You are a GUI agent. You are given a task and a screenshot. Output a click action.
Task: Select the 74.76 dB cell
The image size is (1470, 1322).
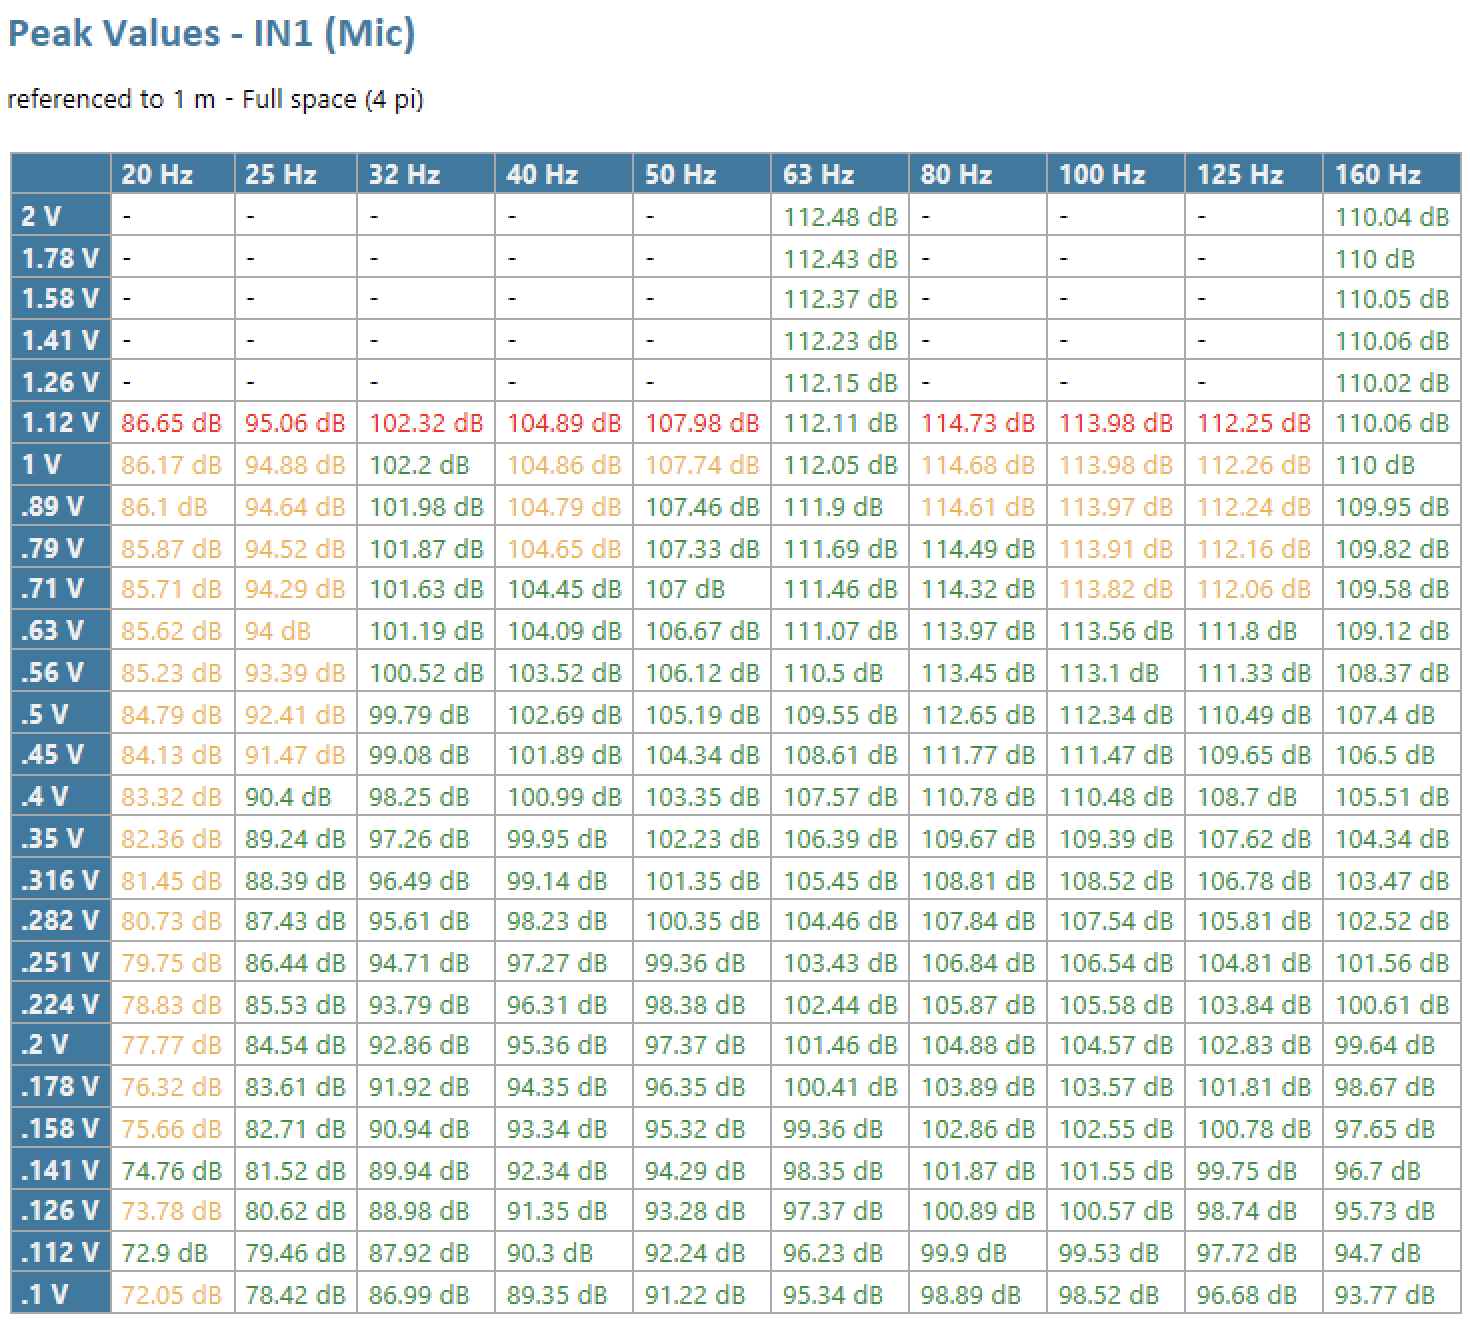click(x=172, y=1170)
